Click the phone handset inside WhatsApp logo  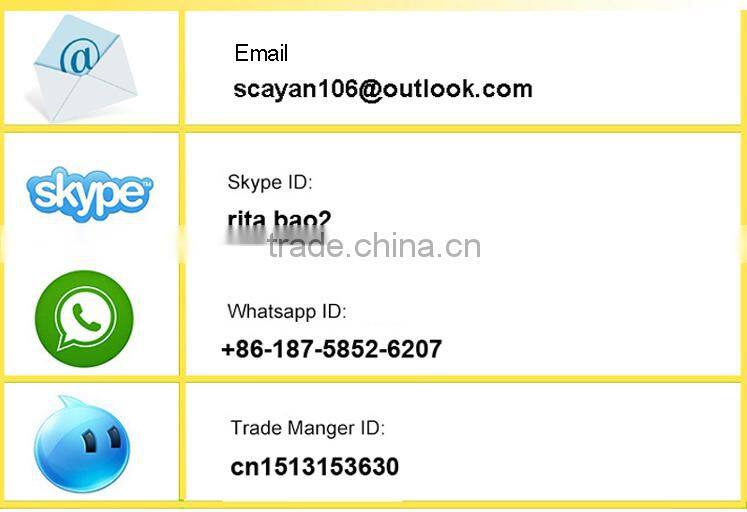tap(86, 317)
